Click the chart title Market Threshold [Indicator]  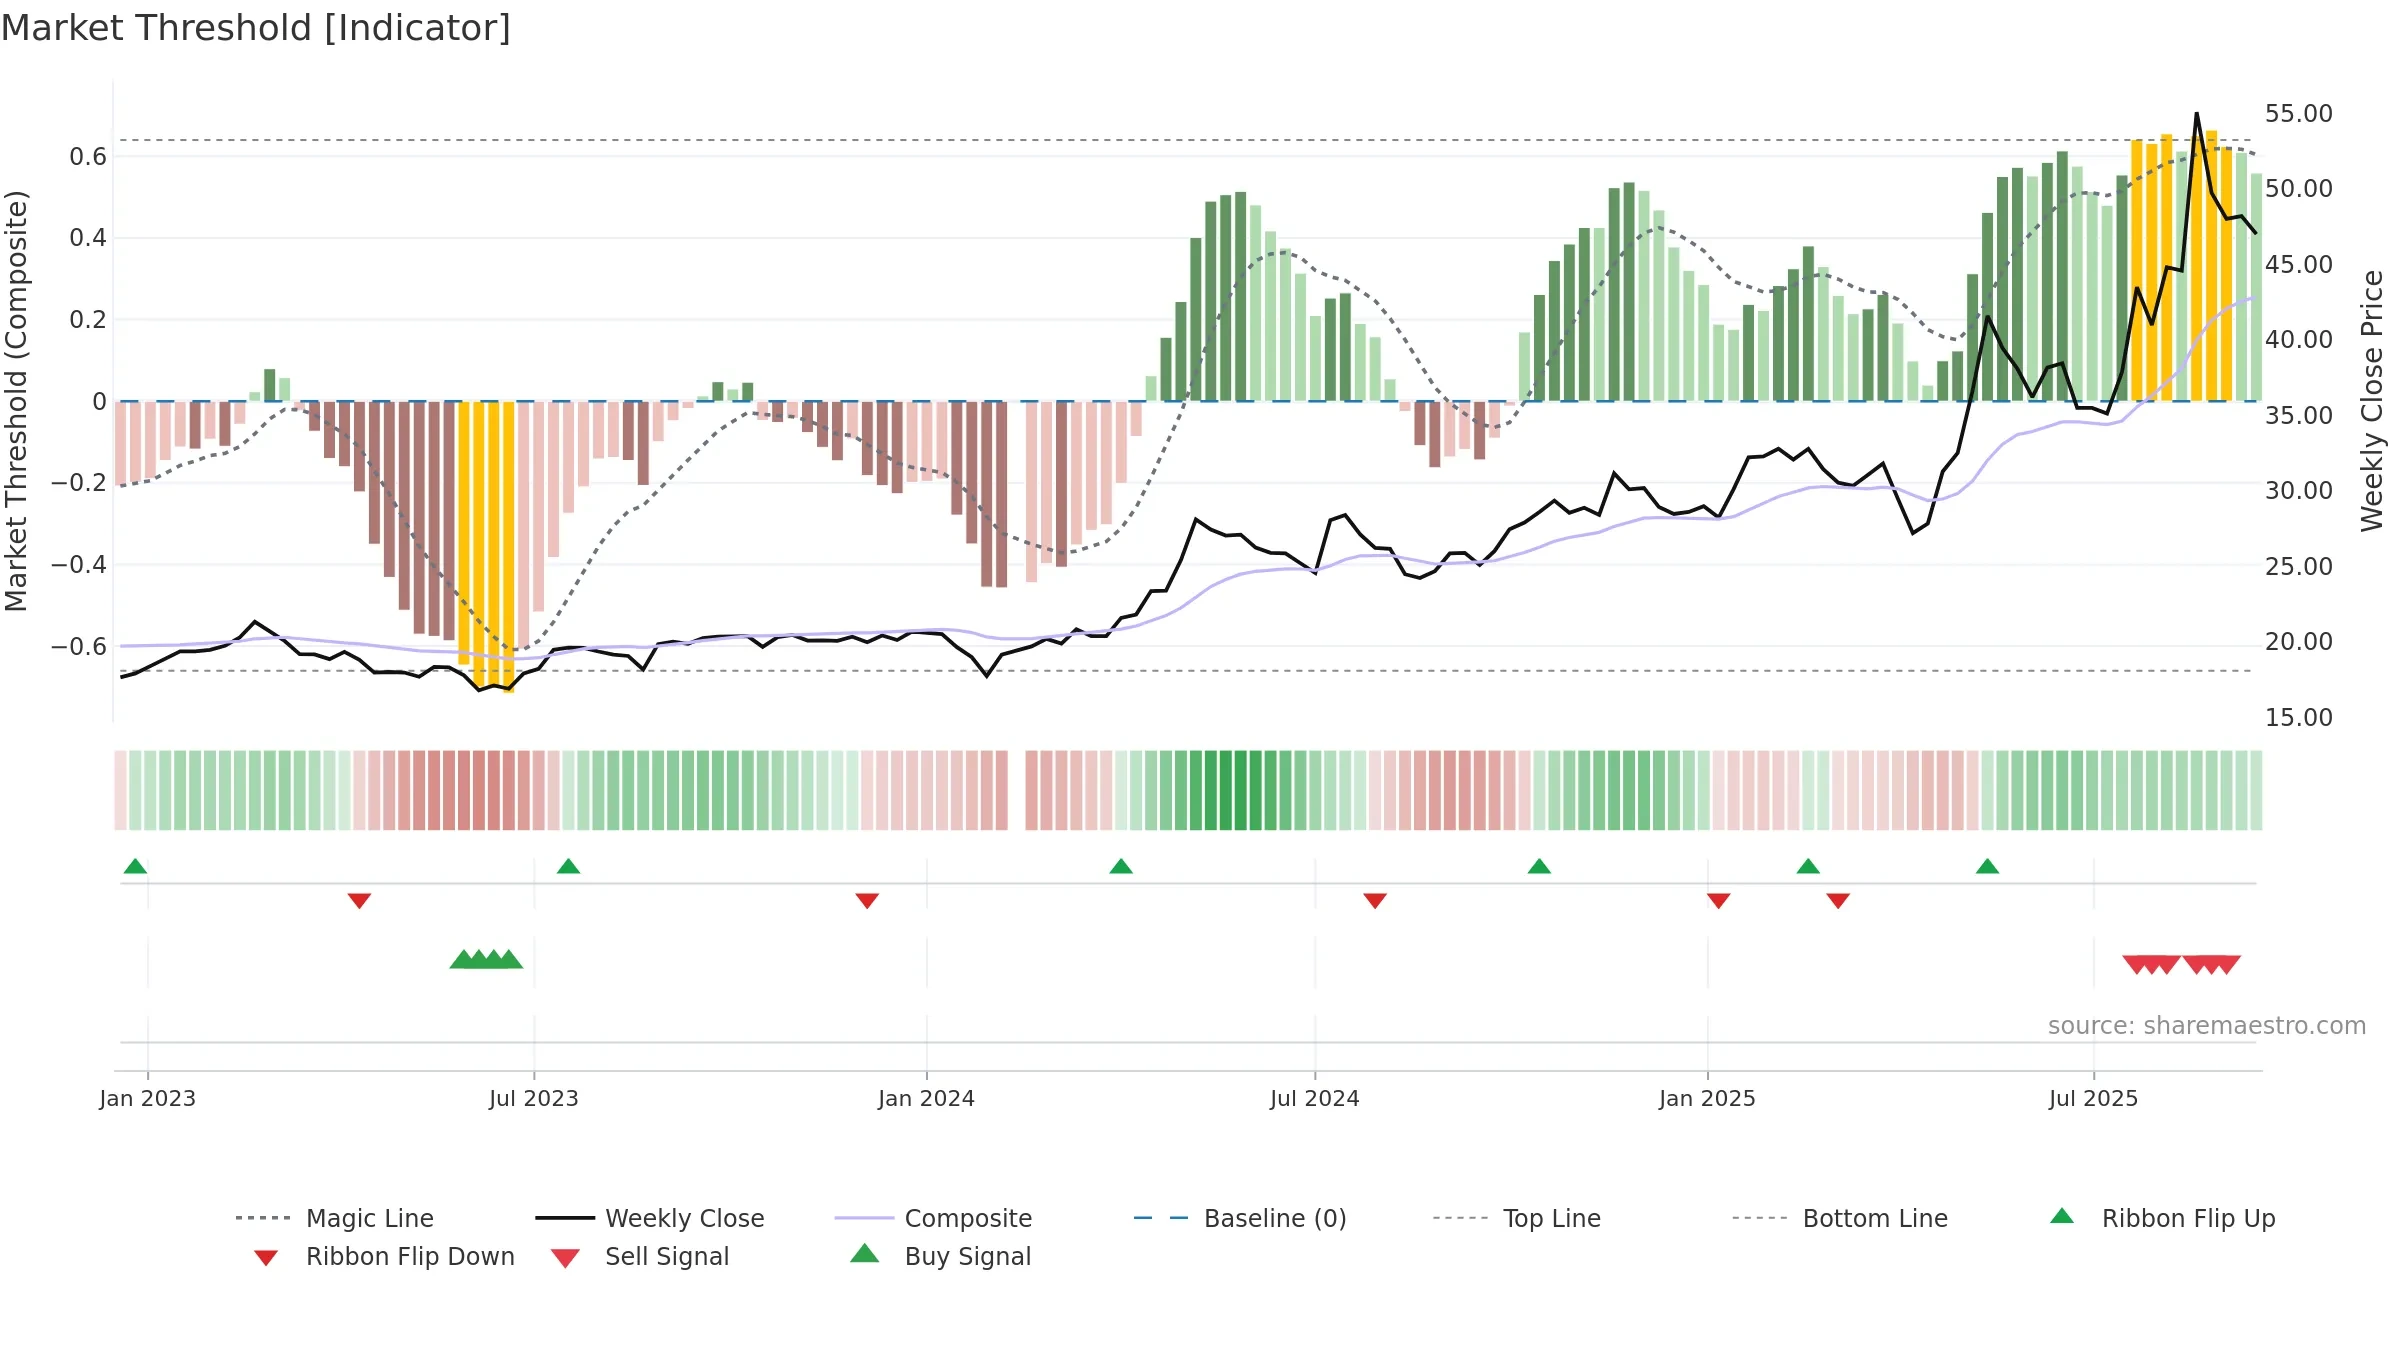pos(256,28)
